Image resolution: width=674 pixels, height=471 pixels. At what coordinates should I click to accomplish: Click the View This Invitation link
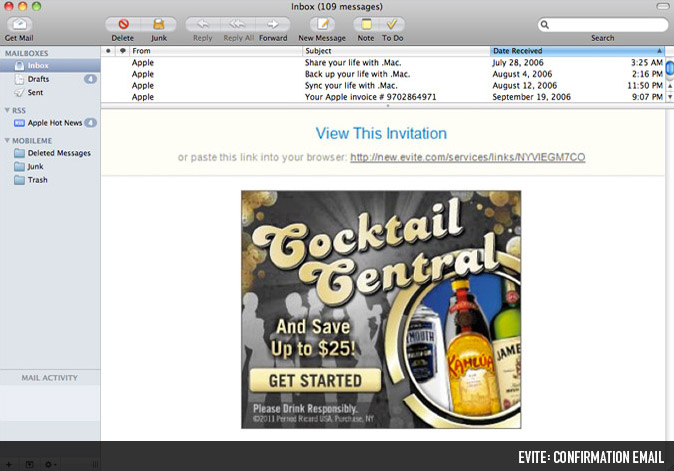381,133
